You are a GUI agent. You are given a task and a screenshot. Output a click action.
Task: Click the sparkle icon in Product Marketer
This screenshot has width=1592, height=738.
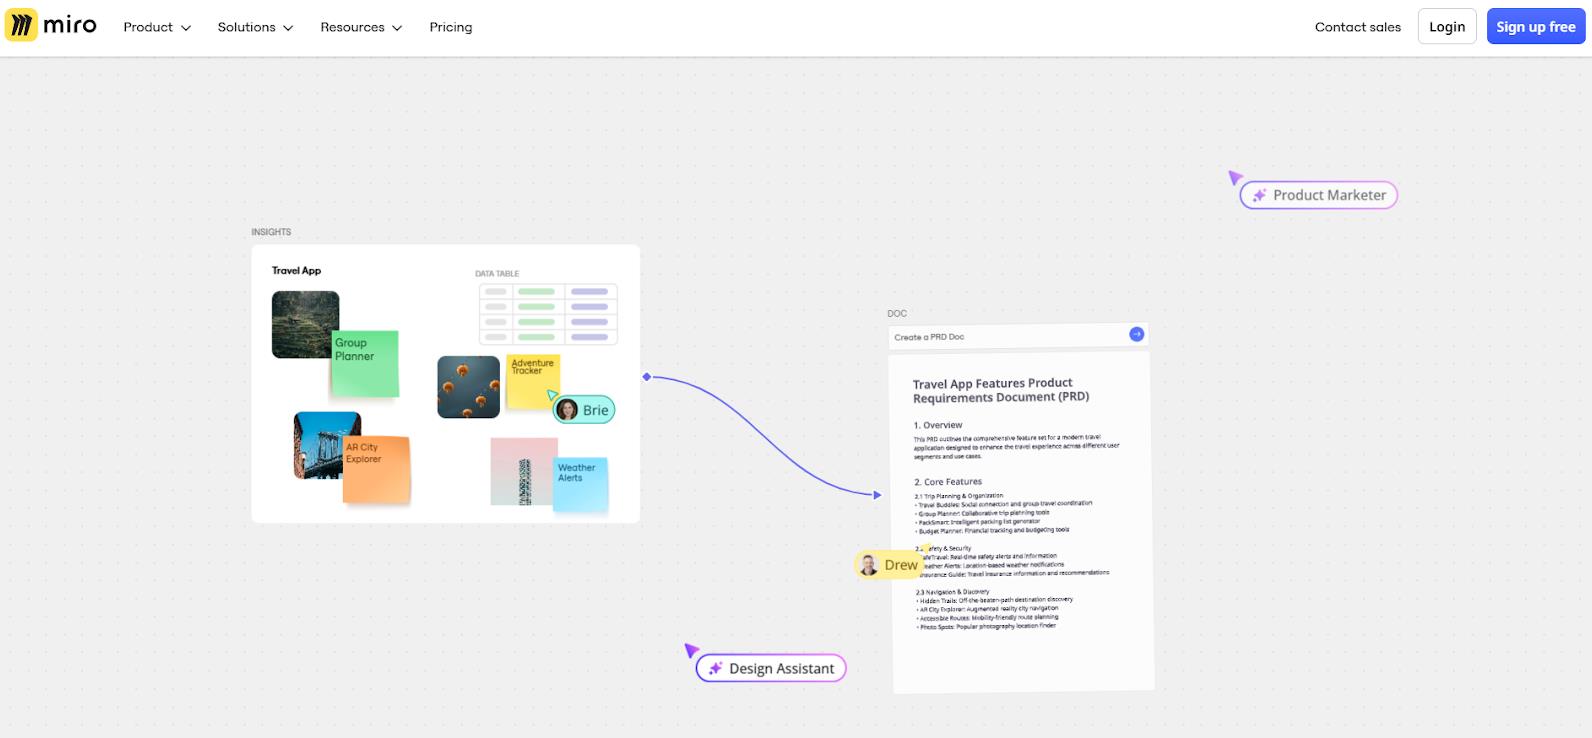[1259, 195]
